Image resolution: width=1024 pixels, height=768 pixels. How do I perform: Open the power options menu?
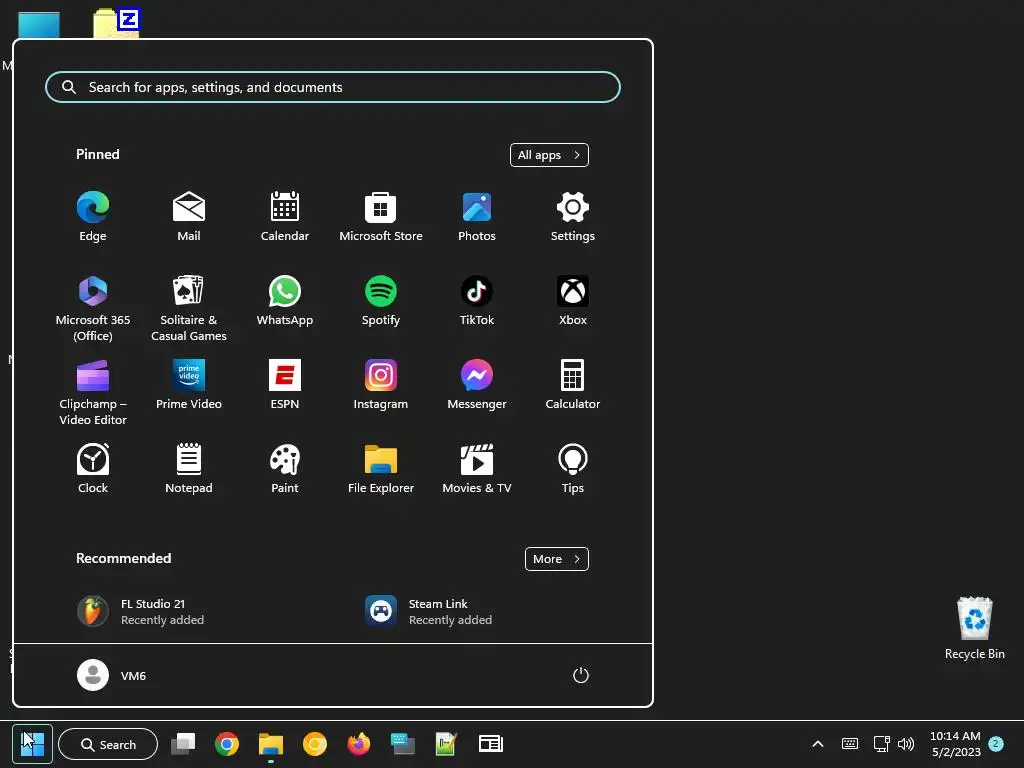click(581, 675)
